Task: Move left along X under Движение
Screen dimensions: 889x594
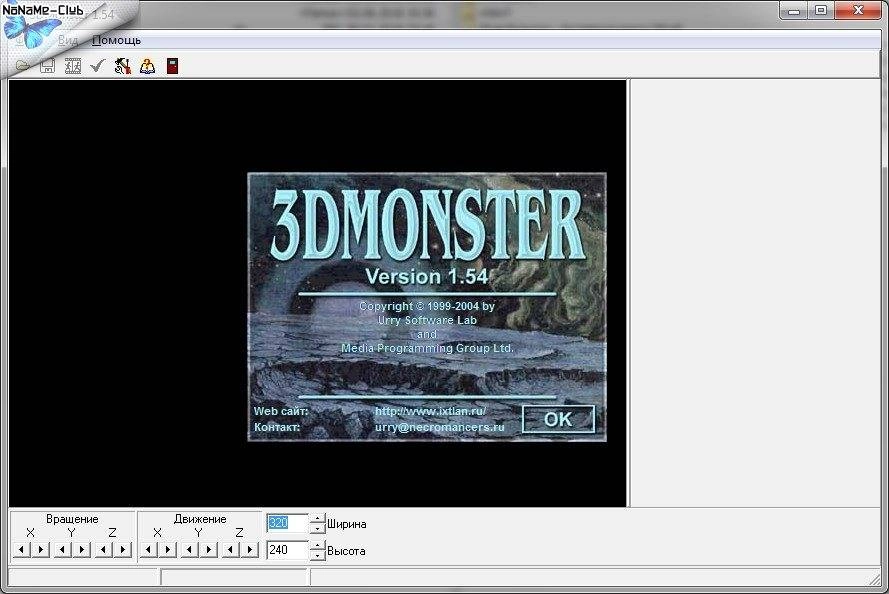Action: point(149,549)
